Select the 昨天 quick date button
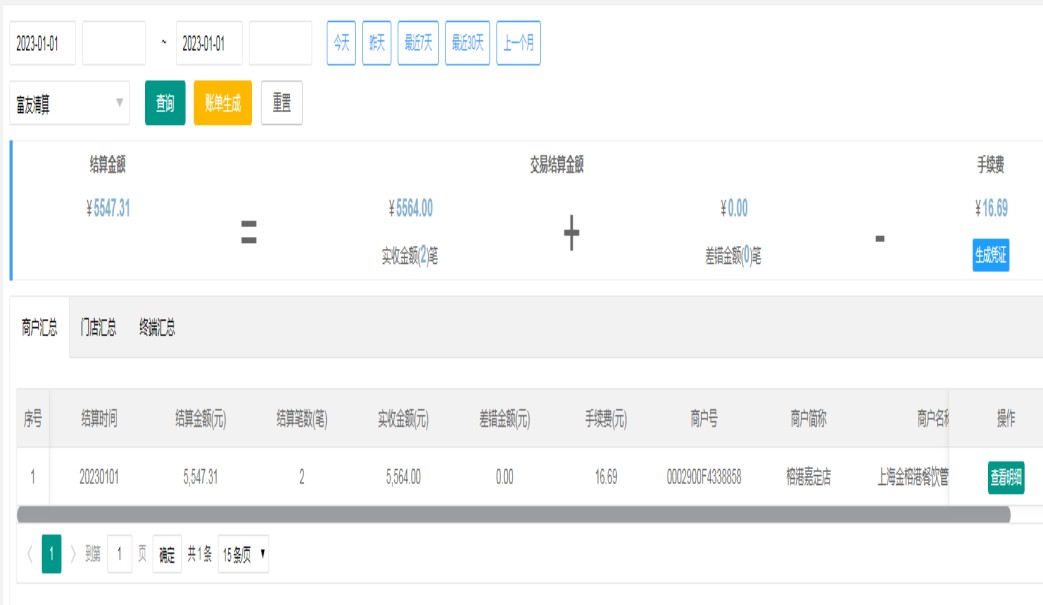The width and height of the screenshot is (1043, 605). 376,43
